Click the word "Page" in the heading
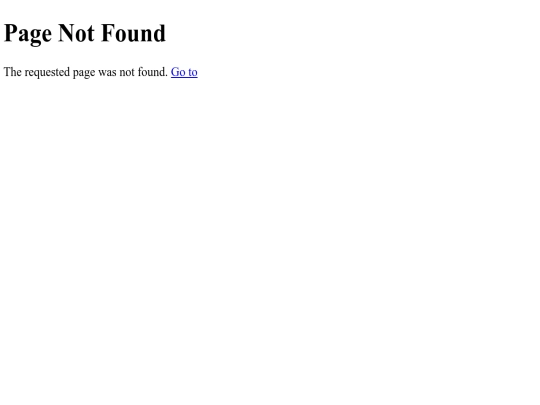 point(28,34)
